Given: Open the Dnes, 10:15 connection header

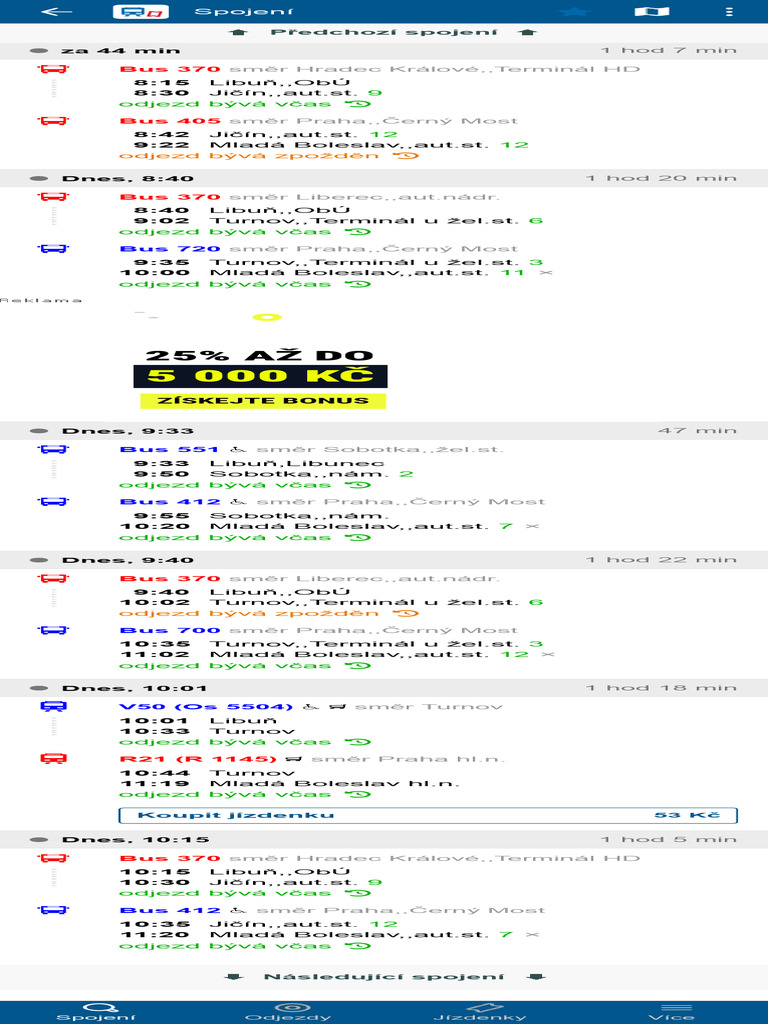Looking at the screenshot, I should tap(384, 840).
